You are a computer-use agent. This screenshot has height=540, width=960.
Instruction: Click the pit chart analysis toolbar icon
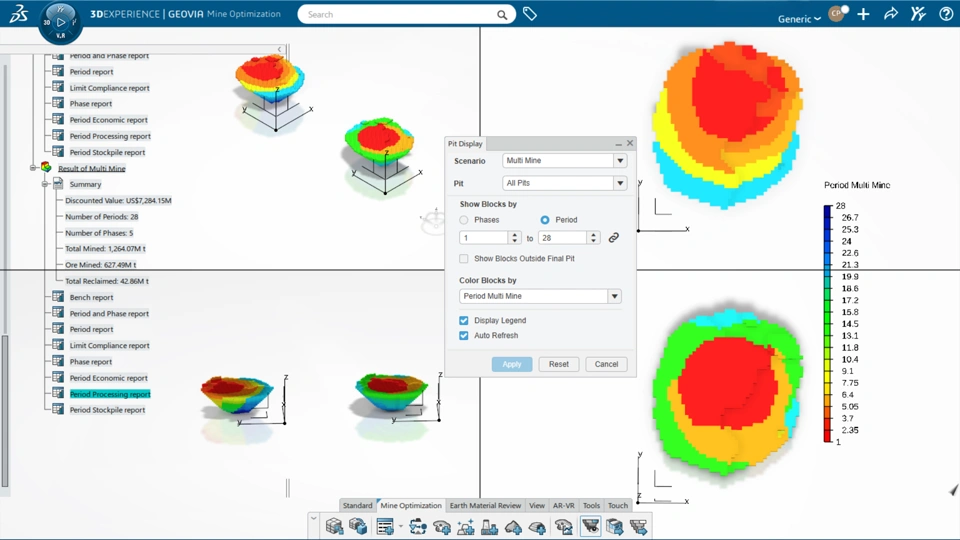pos(564,526)
